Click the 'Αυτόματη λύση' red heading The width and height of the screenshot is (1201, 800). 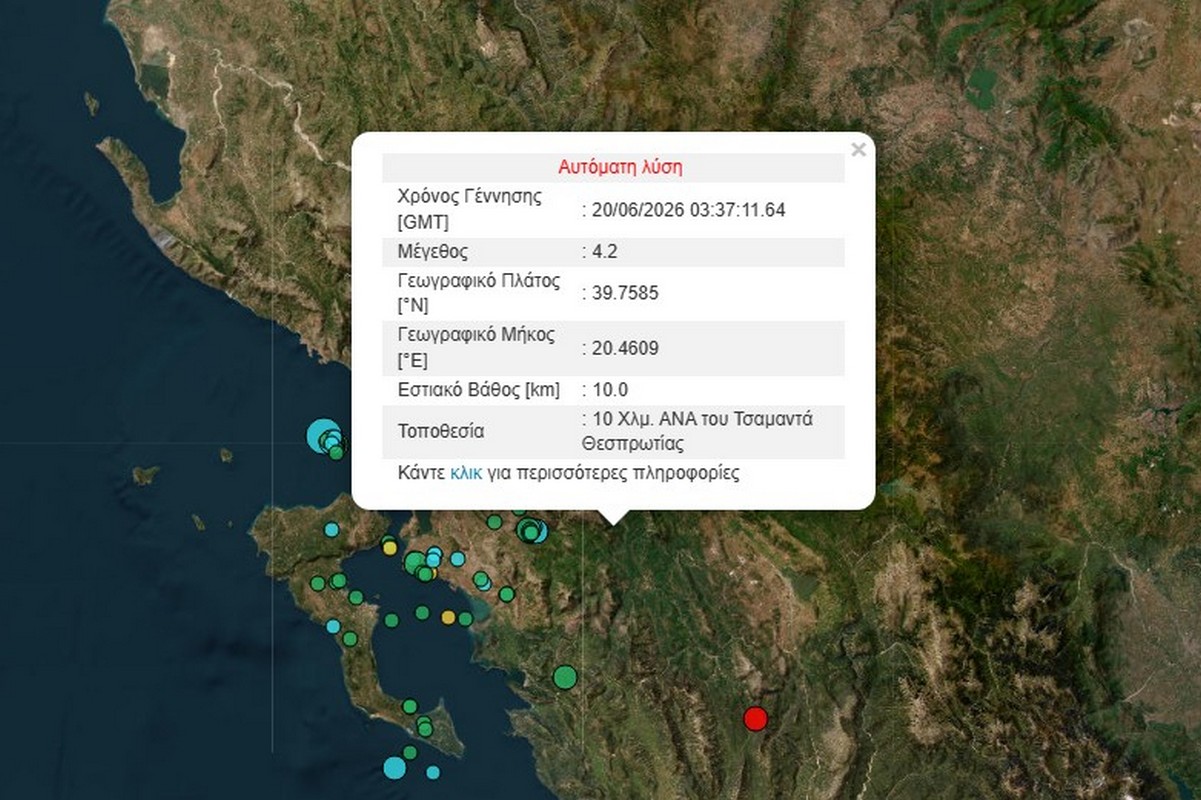620,167
